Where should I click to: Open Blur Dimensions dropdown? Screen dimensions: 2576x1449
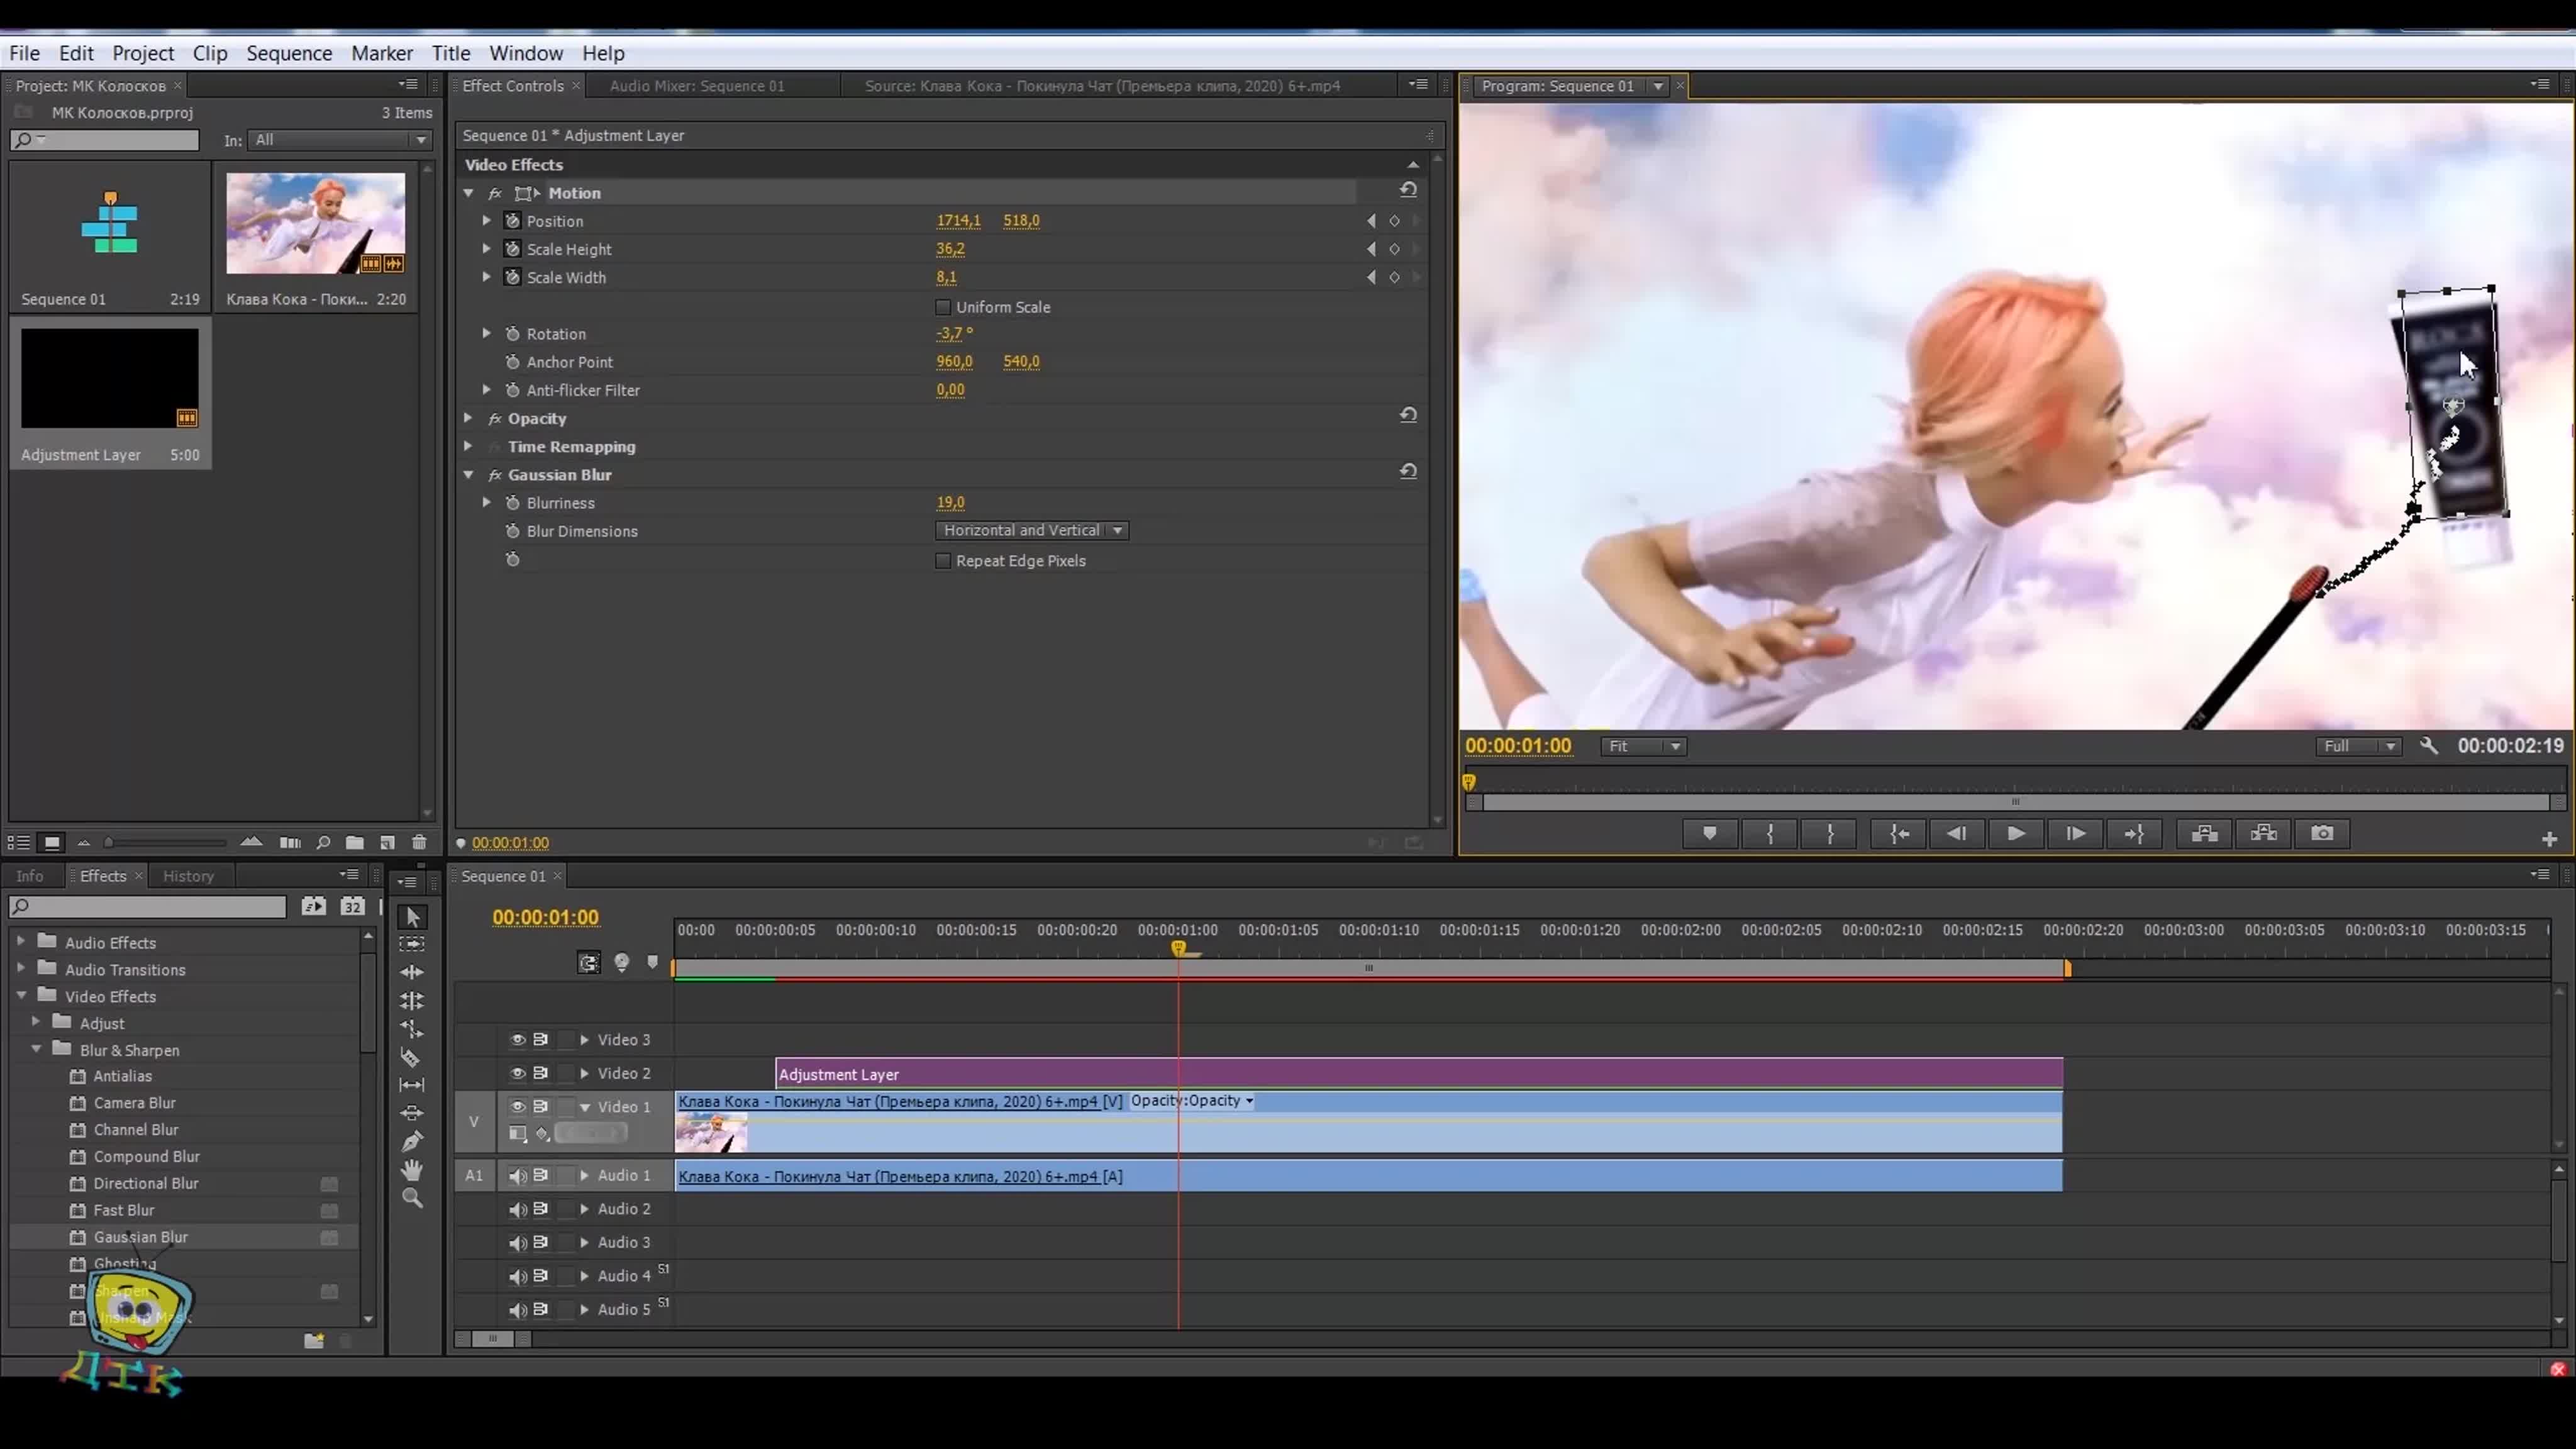coord(1032,531)
